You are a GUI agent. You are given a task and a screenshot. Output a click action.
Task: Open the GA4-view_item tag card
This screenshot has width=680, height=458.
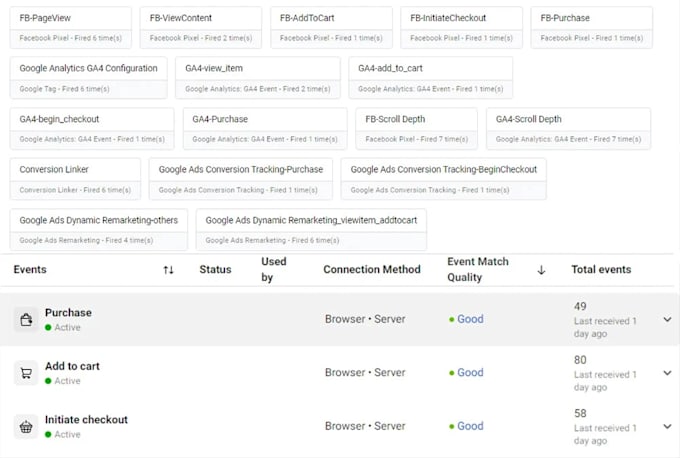click(x=258, y=78)
